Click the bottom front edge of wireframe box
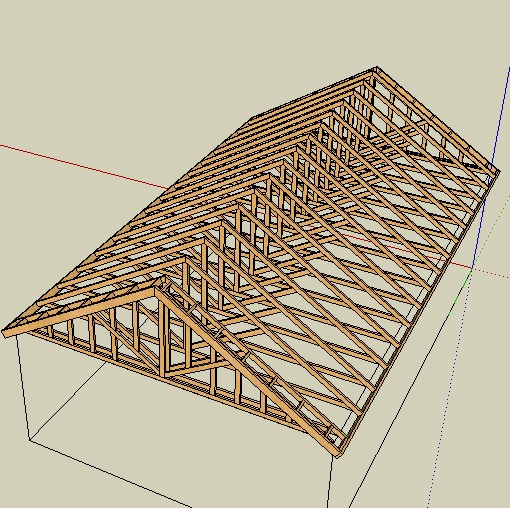This screenshot has width=510, height=508. coord(110,473)
